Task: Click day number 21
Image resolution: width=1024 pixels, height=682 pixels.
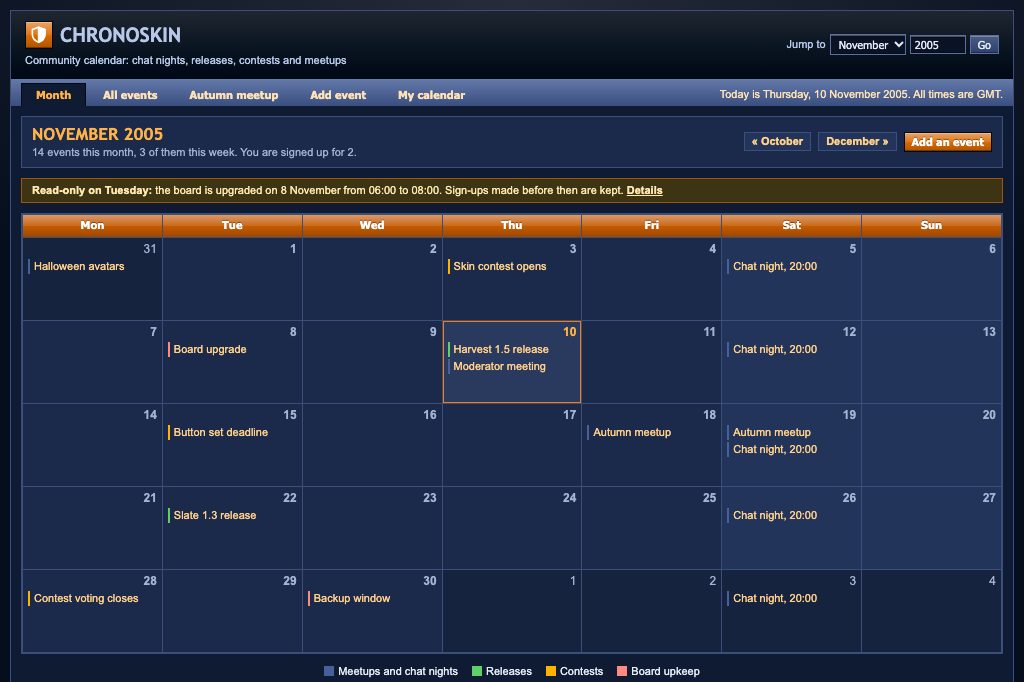Action: coord(150,497)
